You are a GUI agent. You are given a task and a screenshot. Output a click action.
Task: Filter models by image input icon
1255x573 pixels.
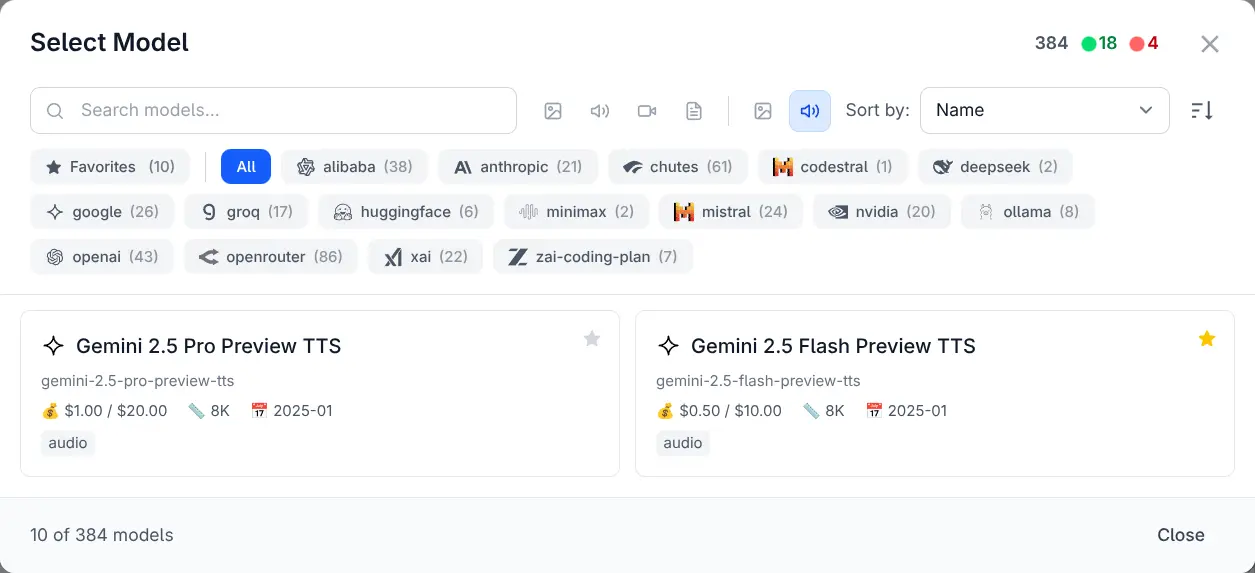pyautogui.click(x=553, y=111)
